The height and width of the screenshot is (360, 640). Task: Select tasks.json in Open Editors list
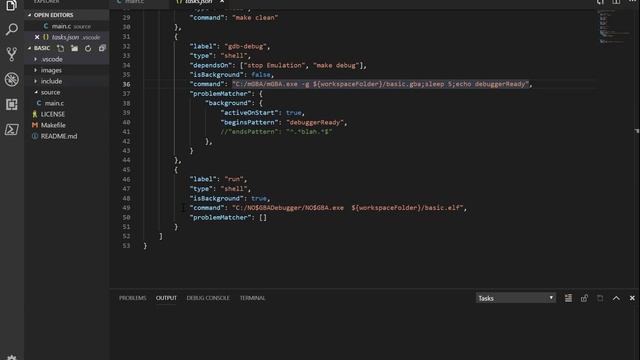[x=71, y=37]
